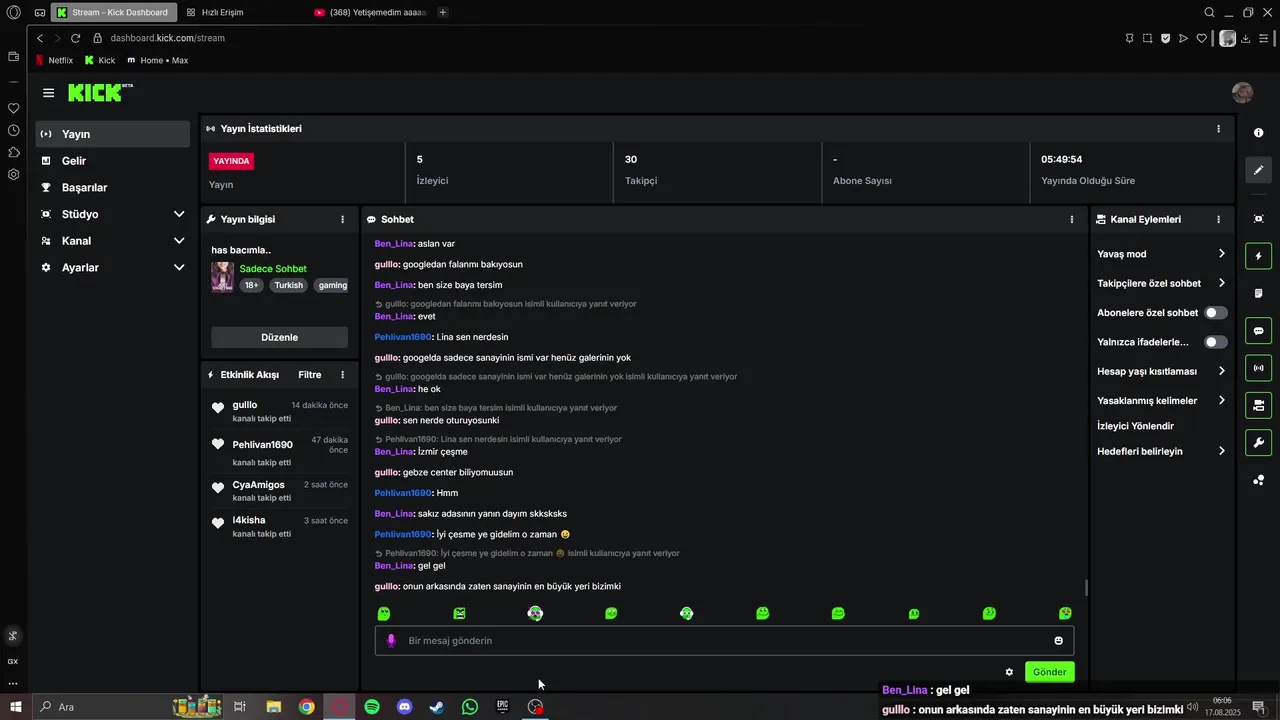
Task: Click the three-dots cluster icon in right rail
Action: (x=1258, y=480)
